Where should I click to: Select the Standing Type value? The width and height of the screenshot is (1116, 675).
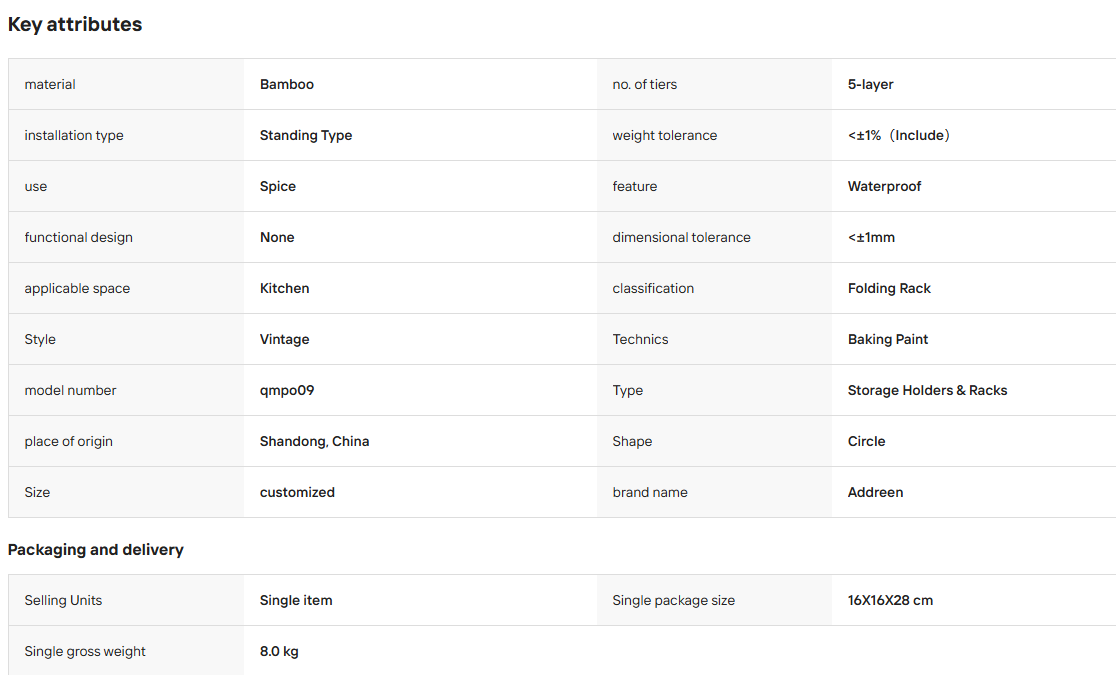click(306, 135)
